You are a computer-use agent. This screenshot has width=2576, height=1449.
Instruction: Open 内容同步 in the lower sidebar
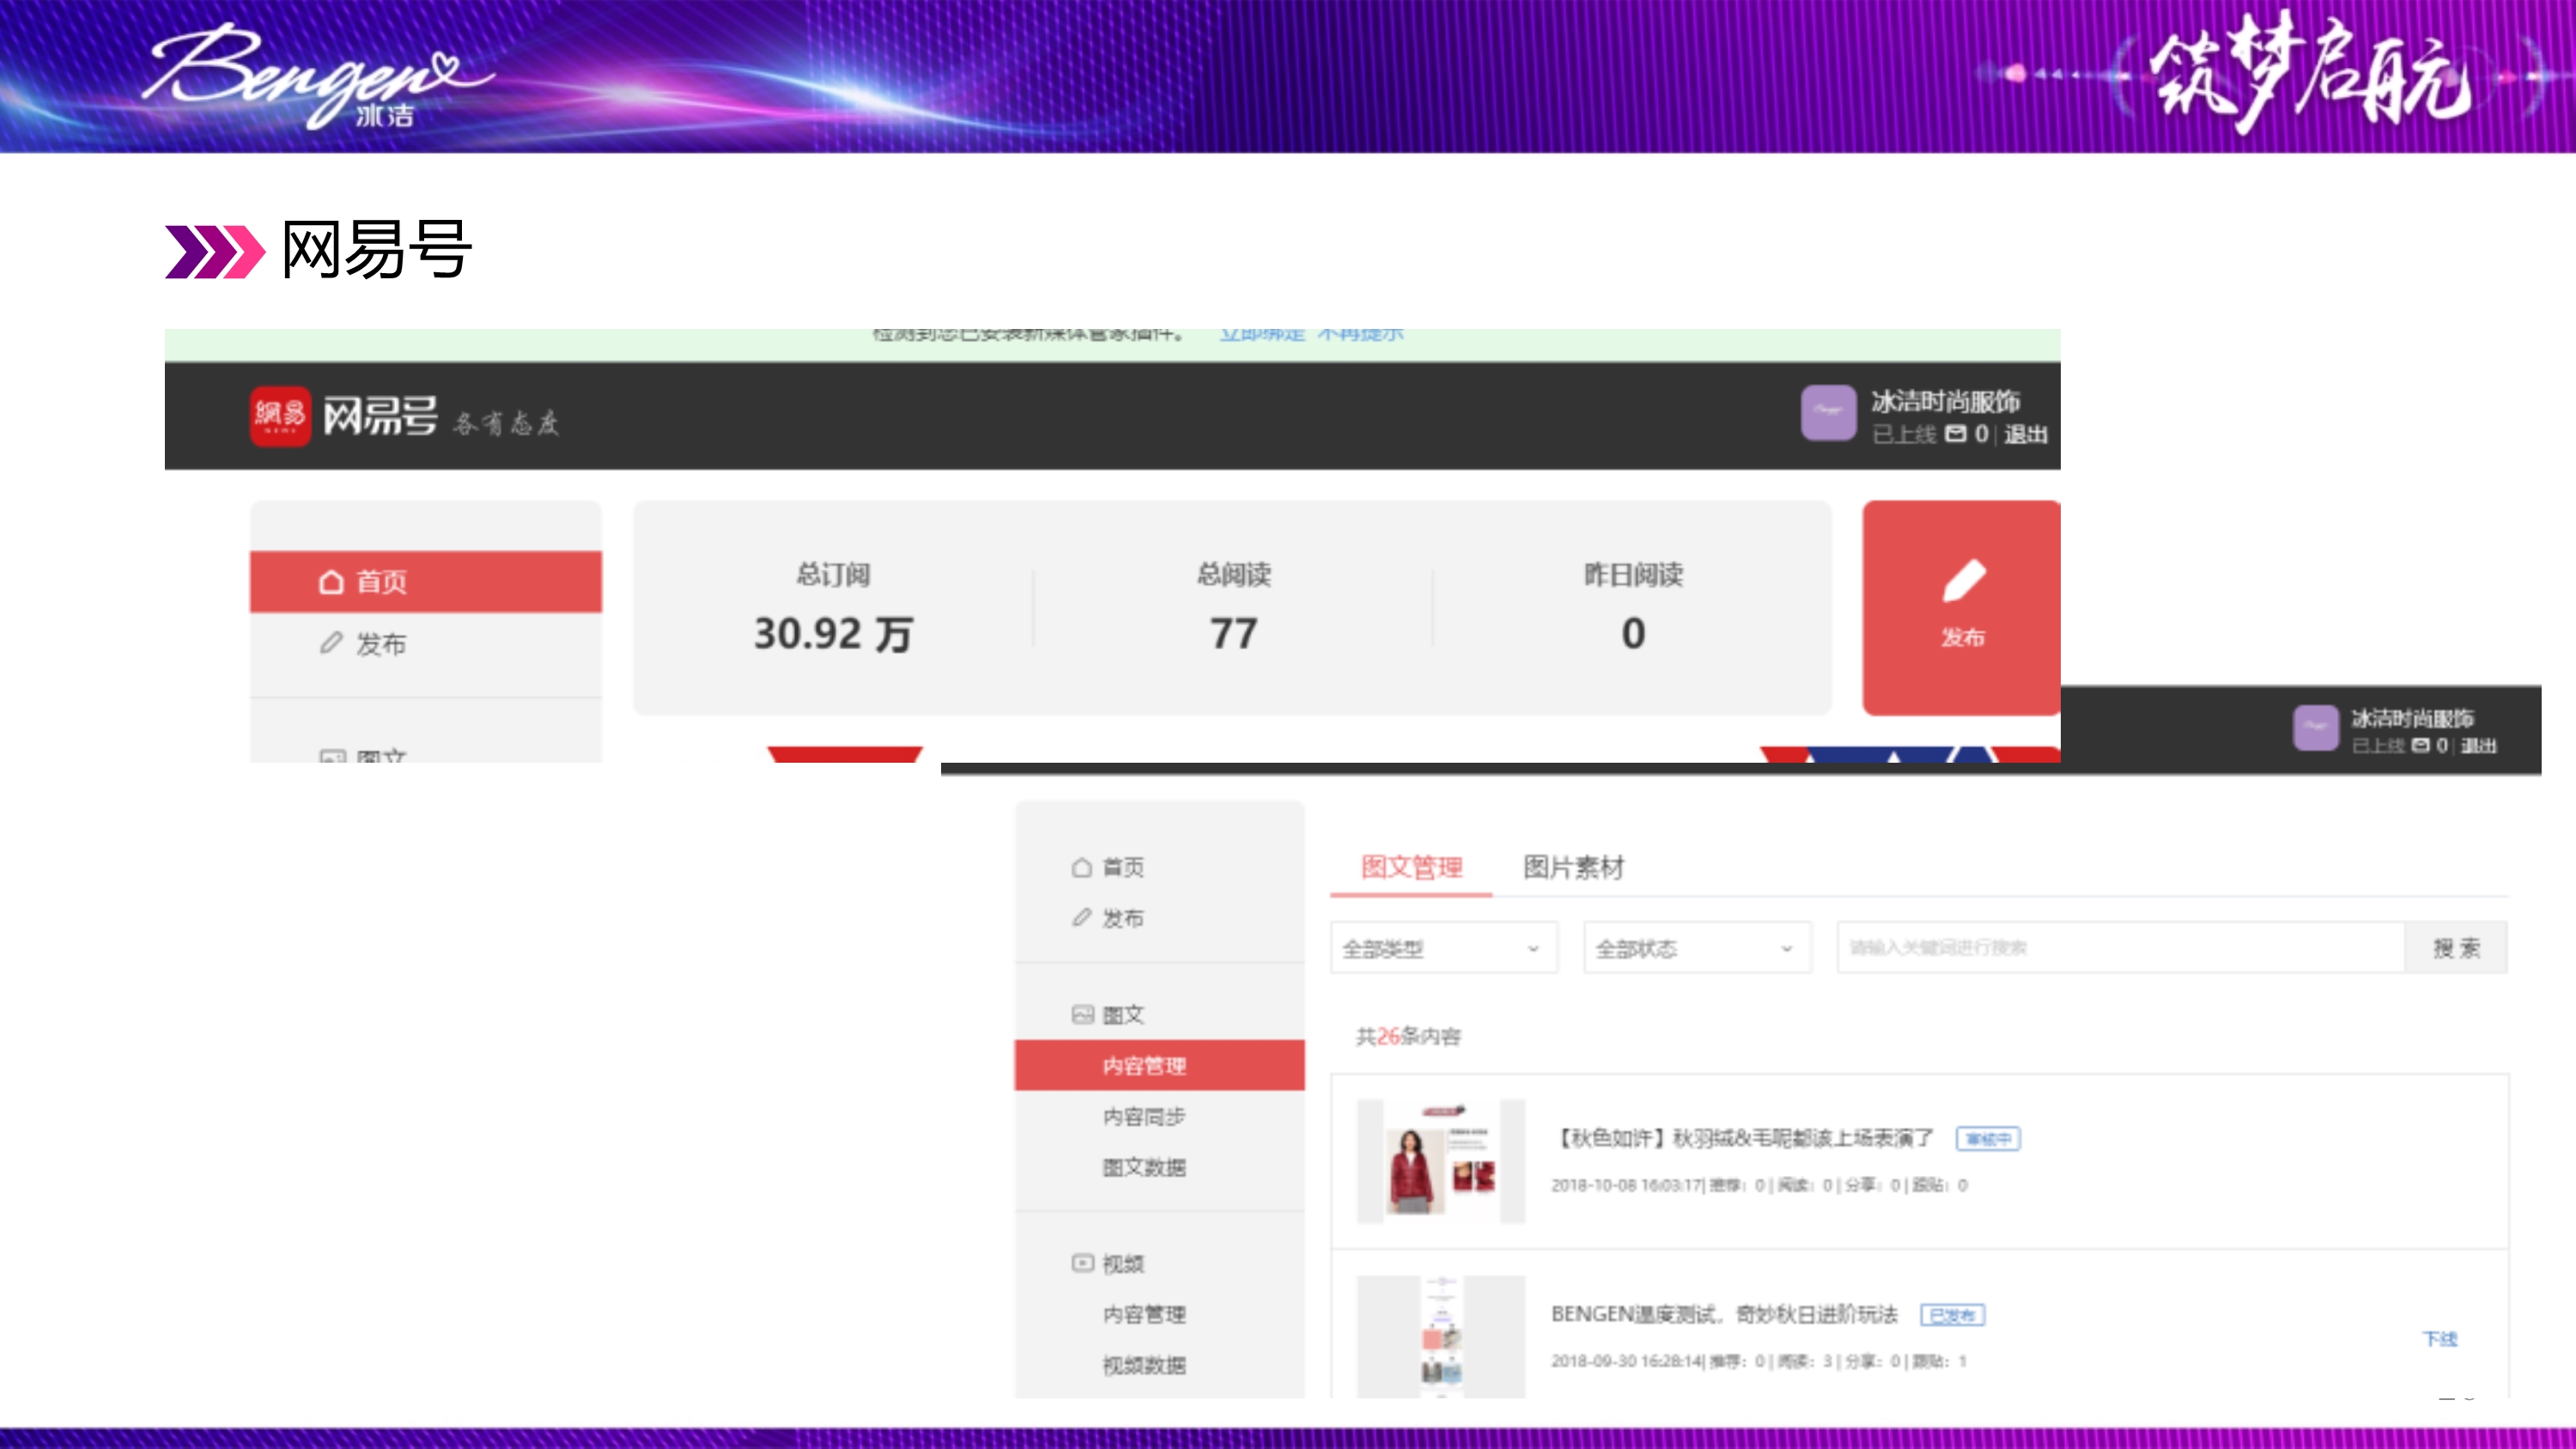pyautogui.click(x=1144, y=1116)
